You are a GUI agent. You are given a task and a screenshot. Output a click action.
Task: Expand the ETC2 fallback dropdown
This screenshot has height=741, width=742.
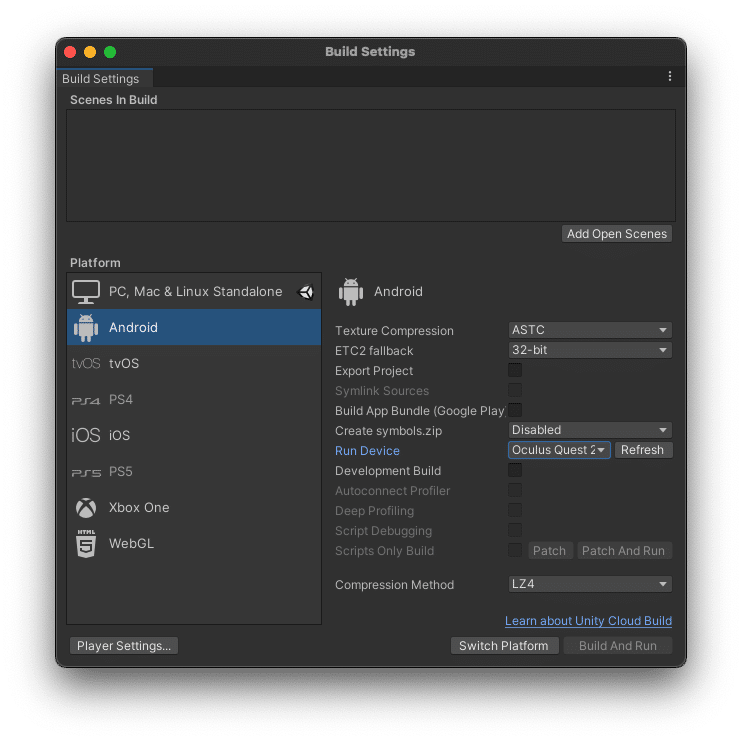(590, 351)
